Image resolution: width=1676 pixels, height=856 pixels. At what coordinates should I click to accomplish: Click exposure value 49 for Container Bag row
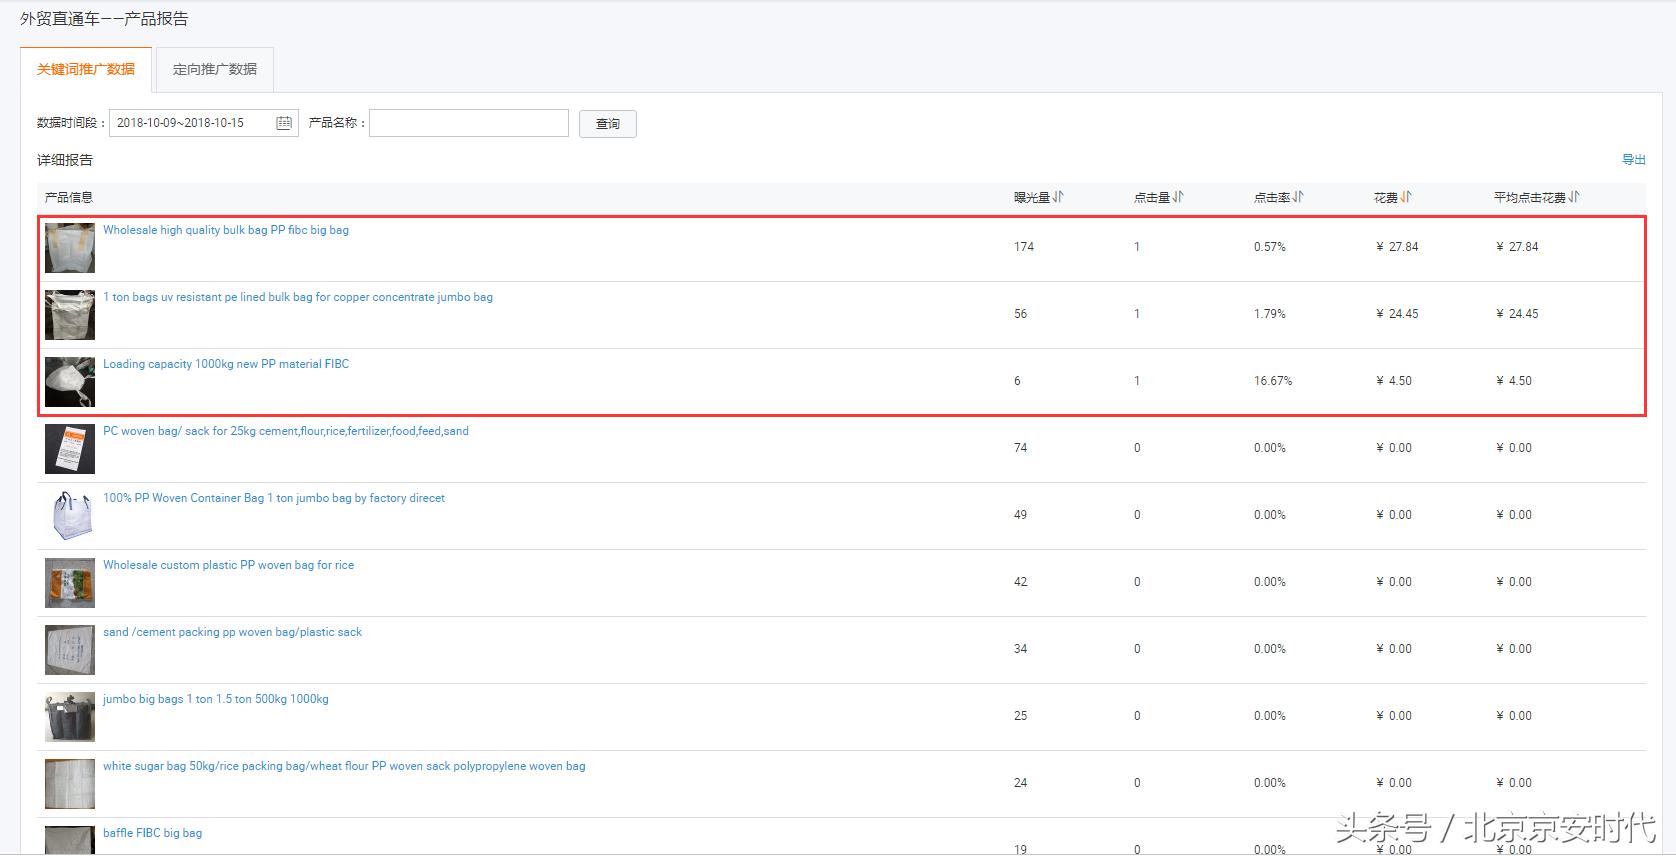click(x=1021, y=515)
